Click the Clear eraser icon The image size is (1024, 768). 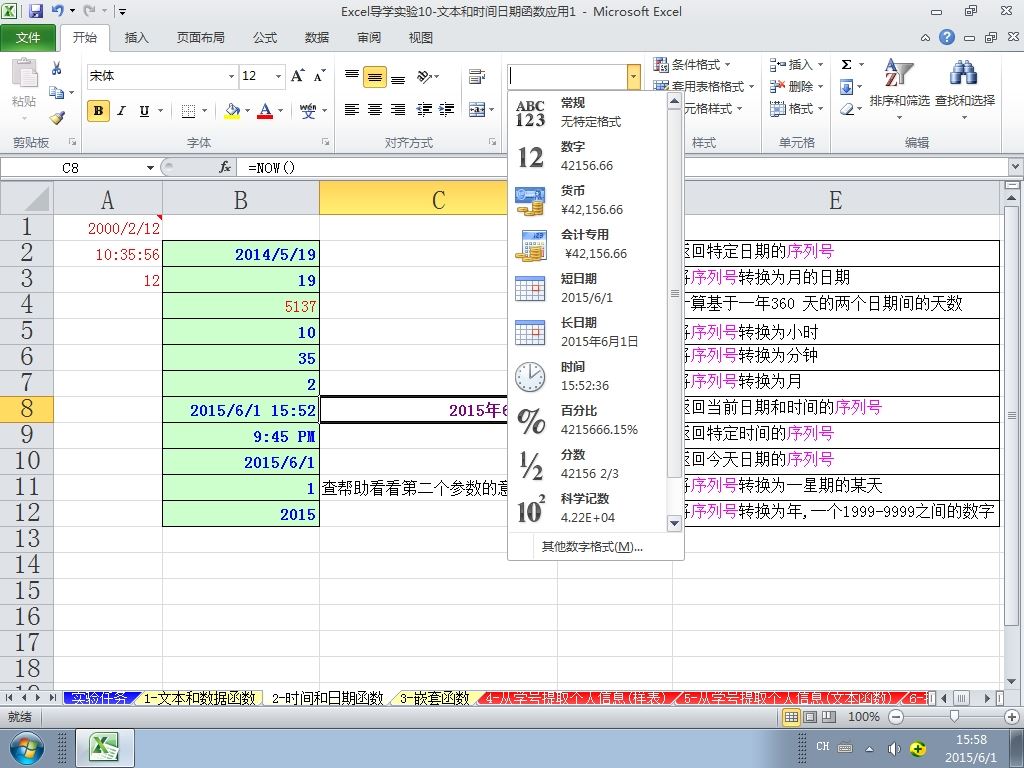(x=846, y=108)
